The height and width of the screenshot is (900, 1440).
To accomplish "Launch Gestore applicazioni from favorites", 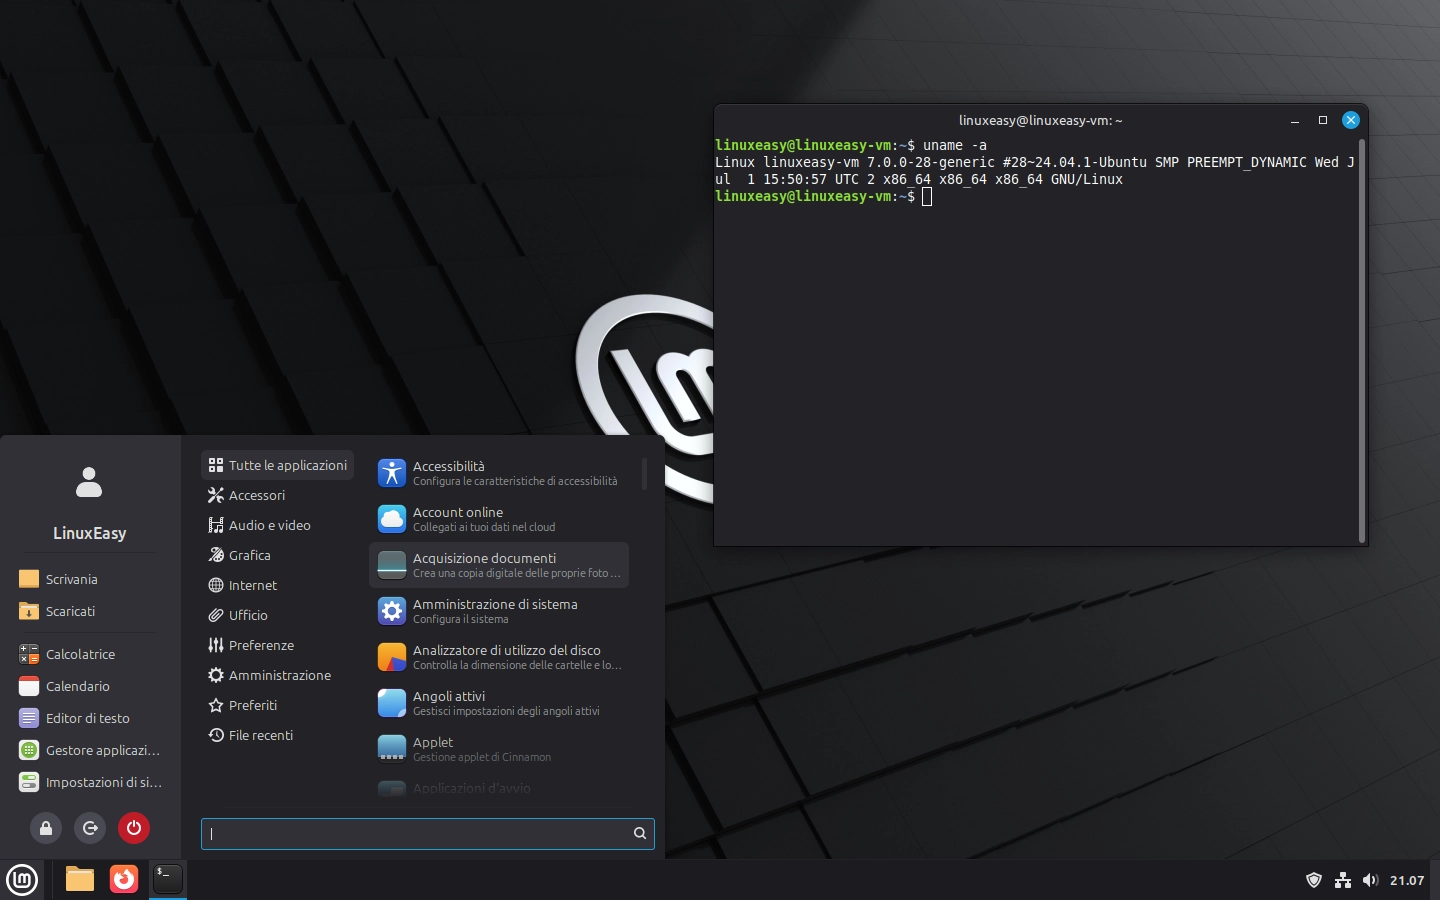I will click(x=89, y=750).
